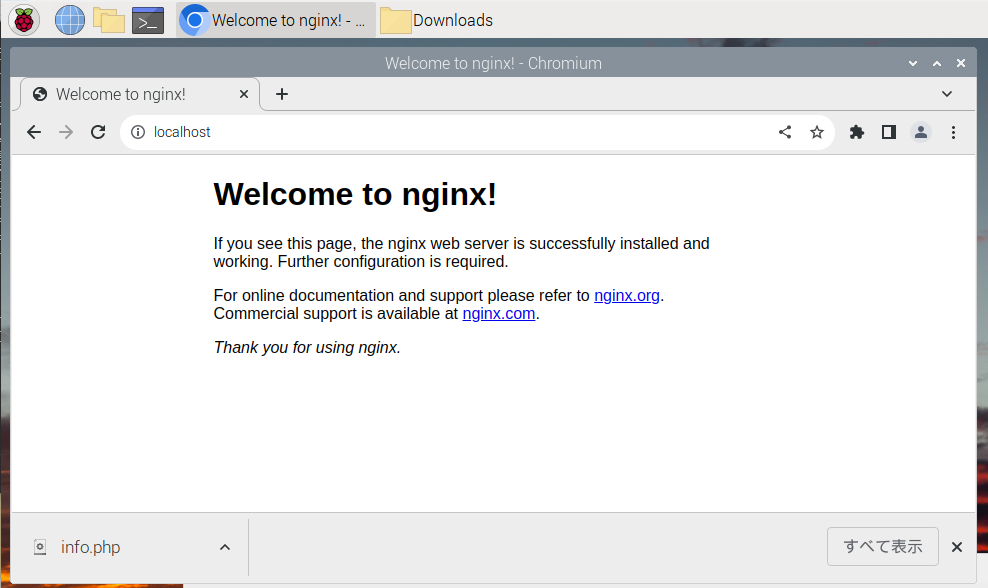
Task: Open the Raspberry Pi main menu
Action: coord(24,19)
